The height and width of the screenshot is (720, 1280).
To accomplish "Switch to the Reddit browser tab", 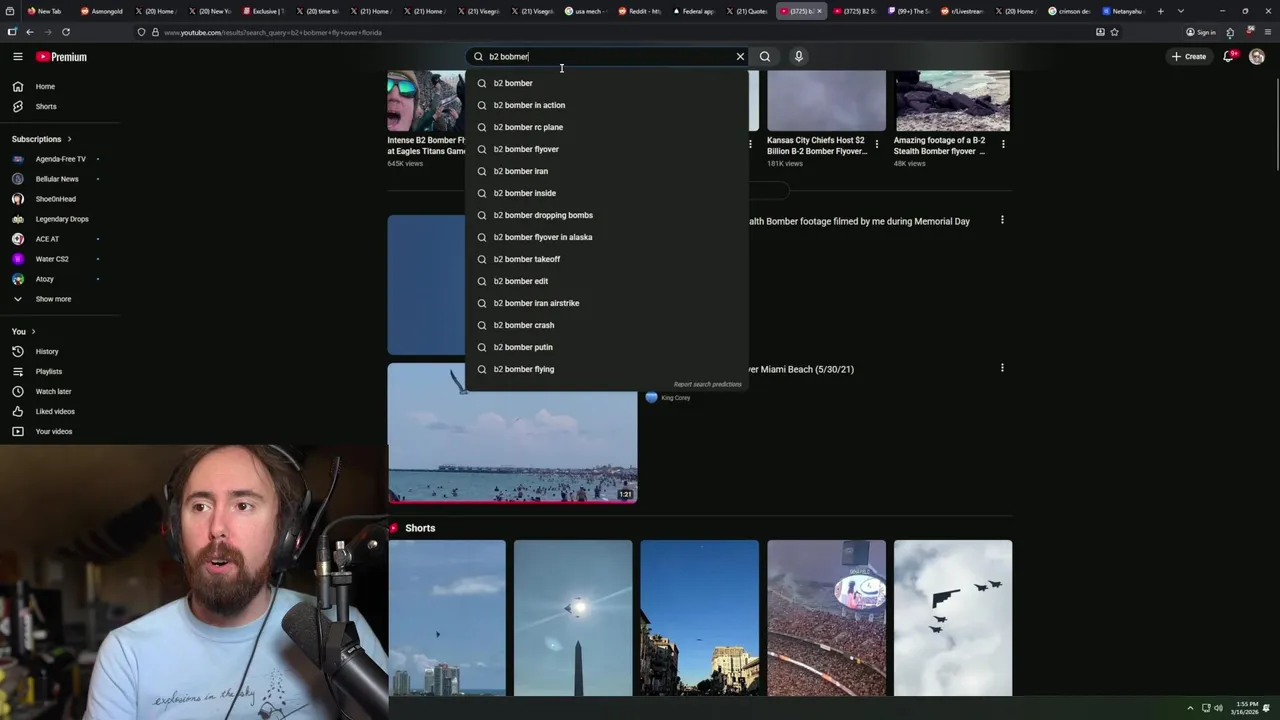I will click(x=639, y=11).
